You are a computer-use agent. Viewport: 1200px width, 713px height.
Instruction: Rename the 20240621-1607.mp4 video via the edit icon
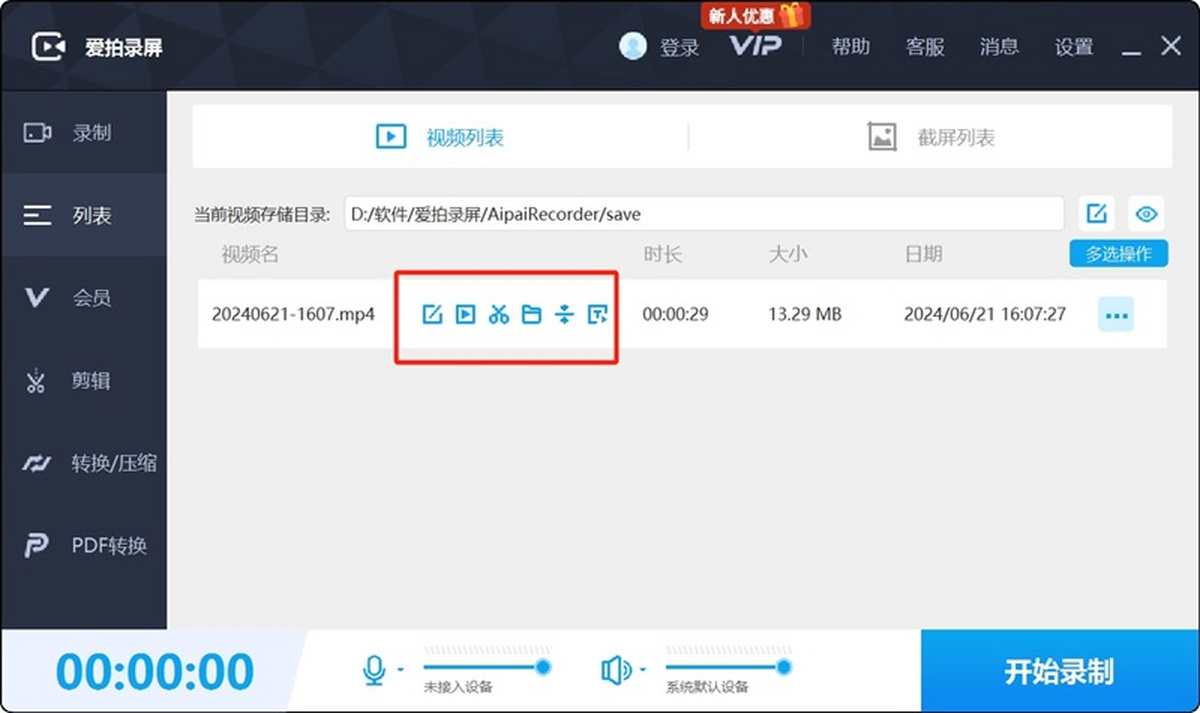pyautogui.click(x=432, y=314)
